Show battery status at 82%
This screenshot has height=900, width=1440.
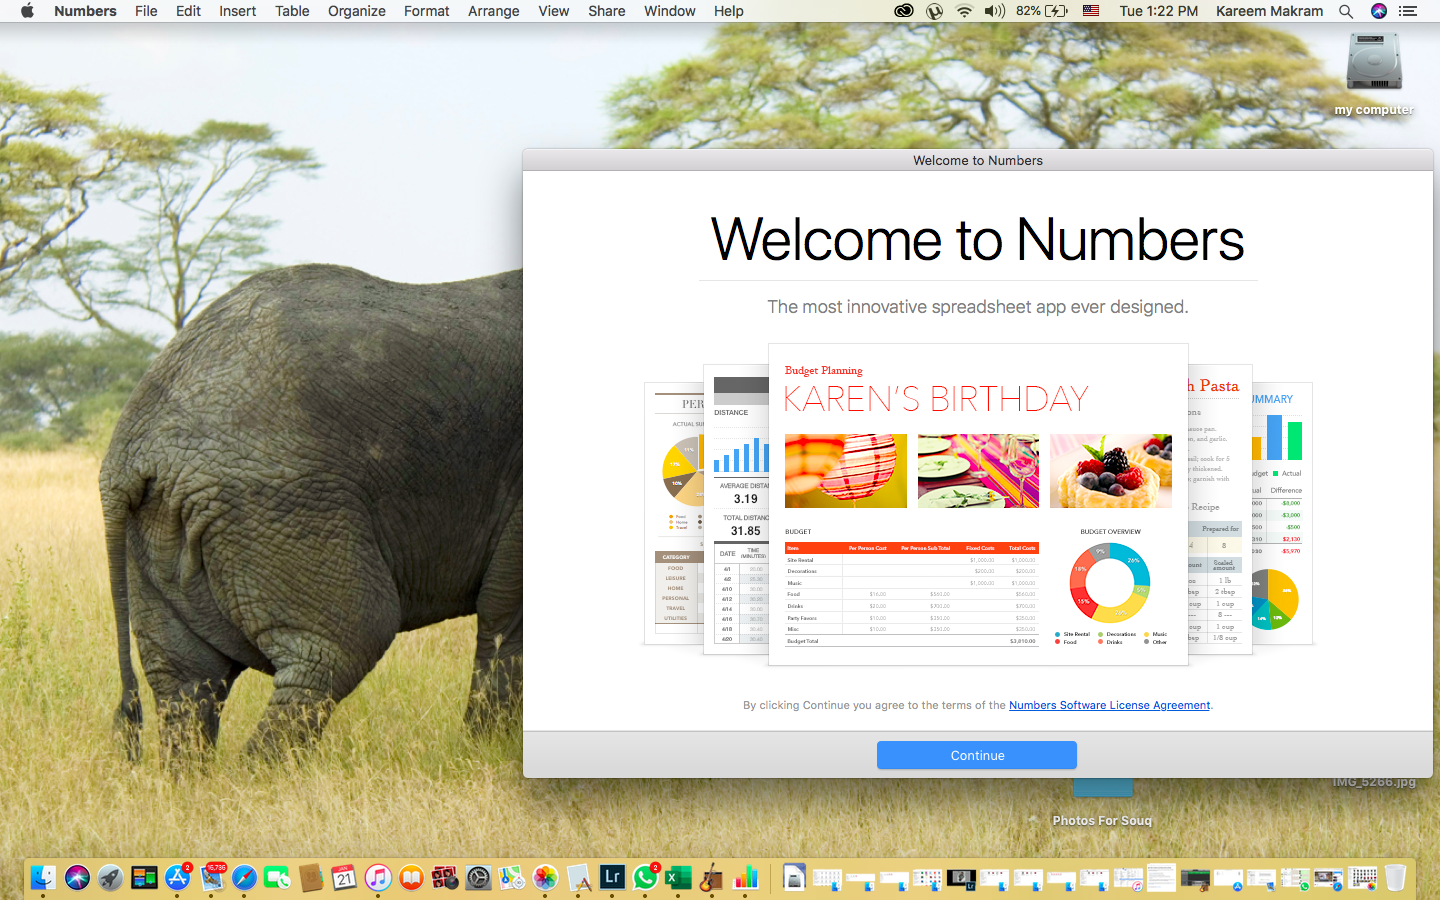coord(1042,11)
